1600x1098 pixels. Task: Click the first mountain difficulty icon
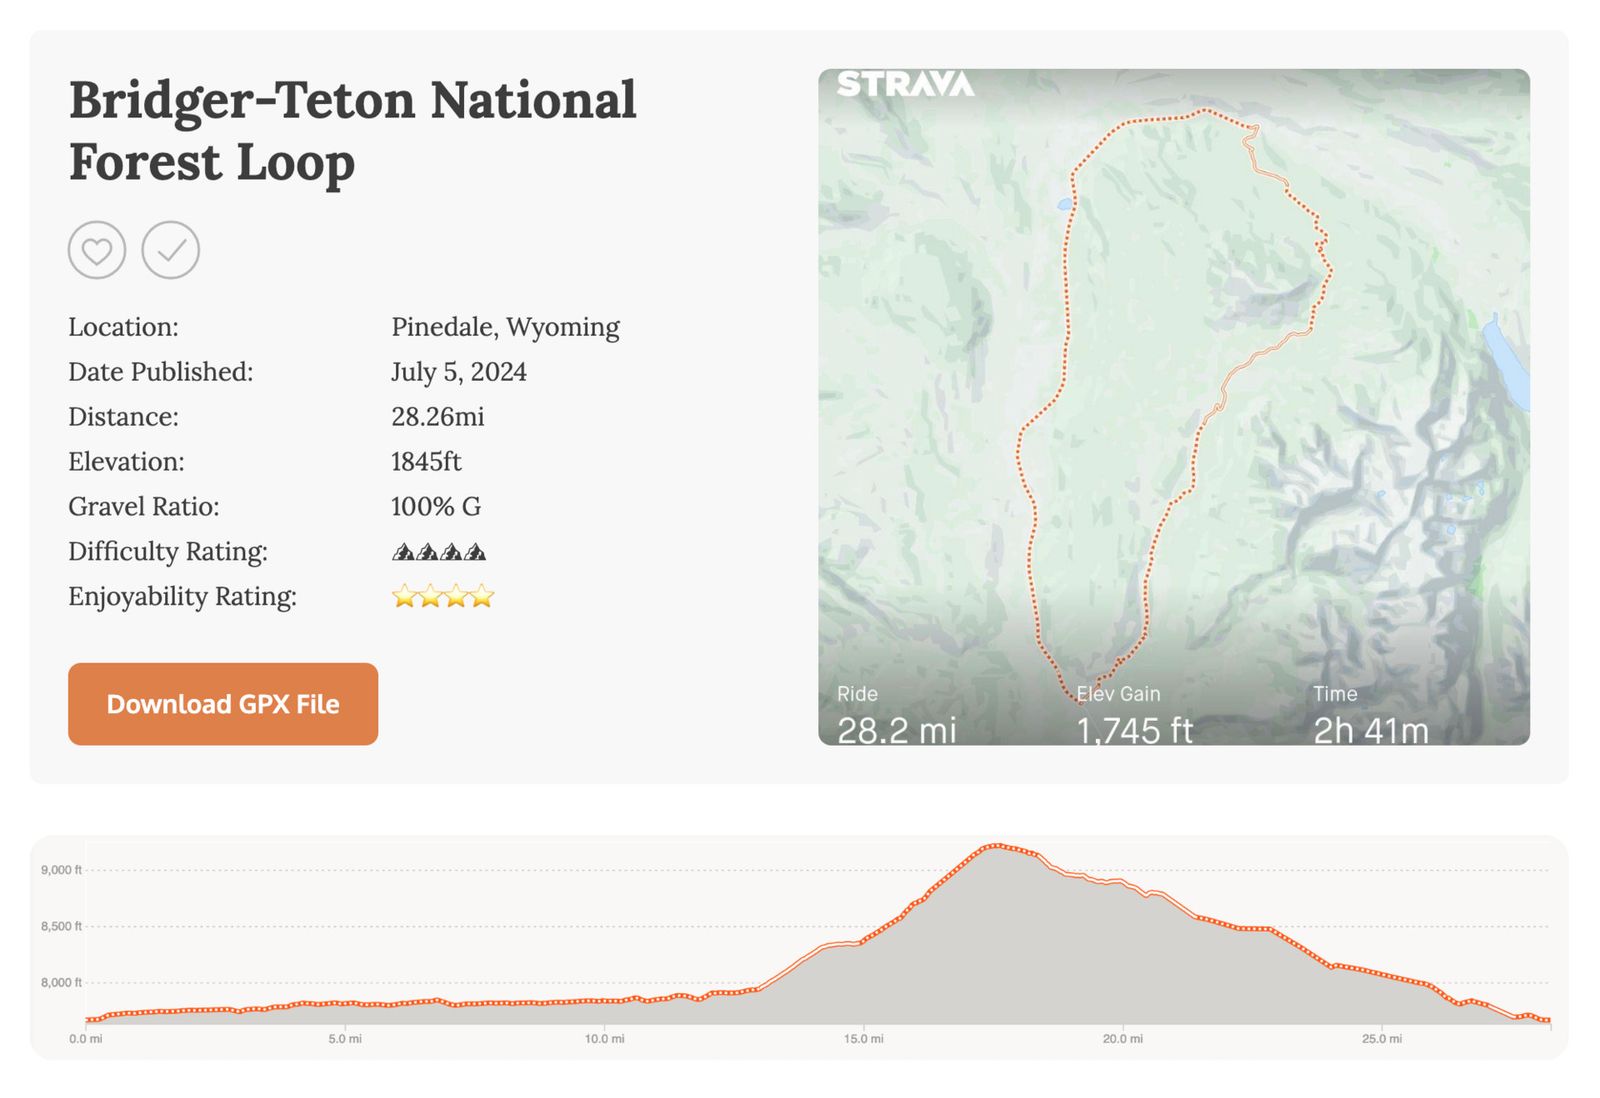[x=403, y=552]
